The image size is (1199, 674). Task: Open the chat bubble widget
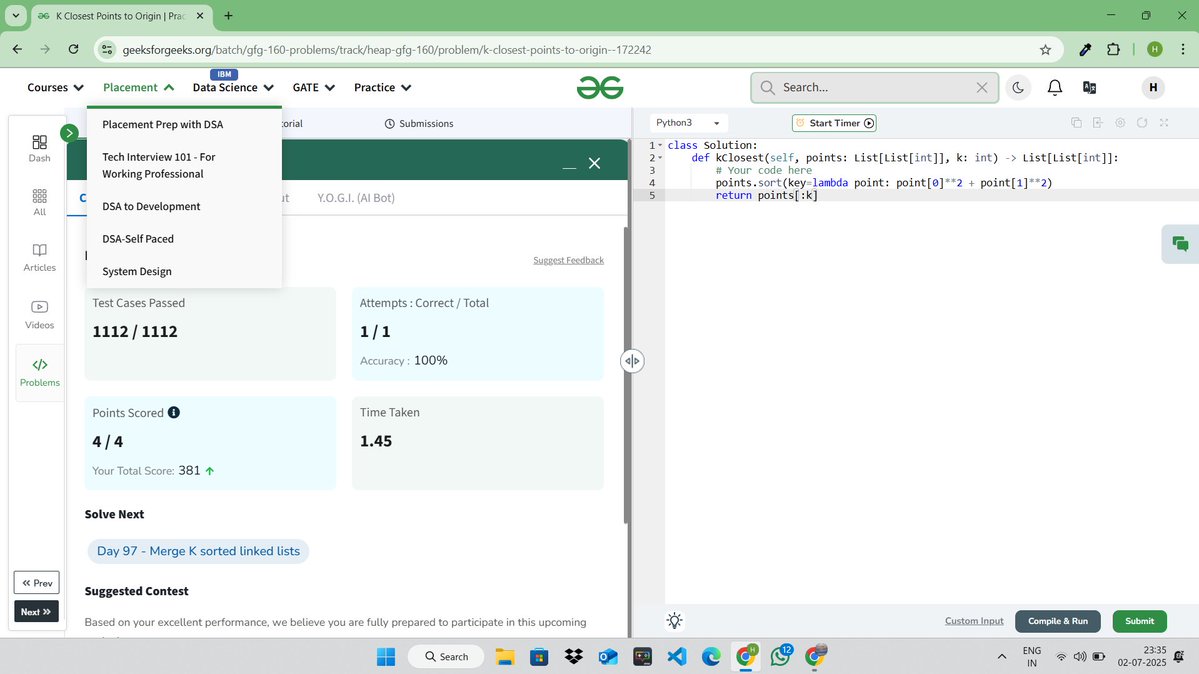[x=1180, y=244]
